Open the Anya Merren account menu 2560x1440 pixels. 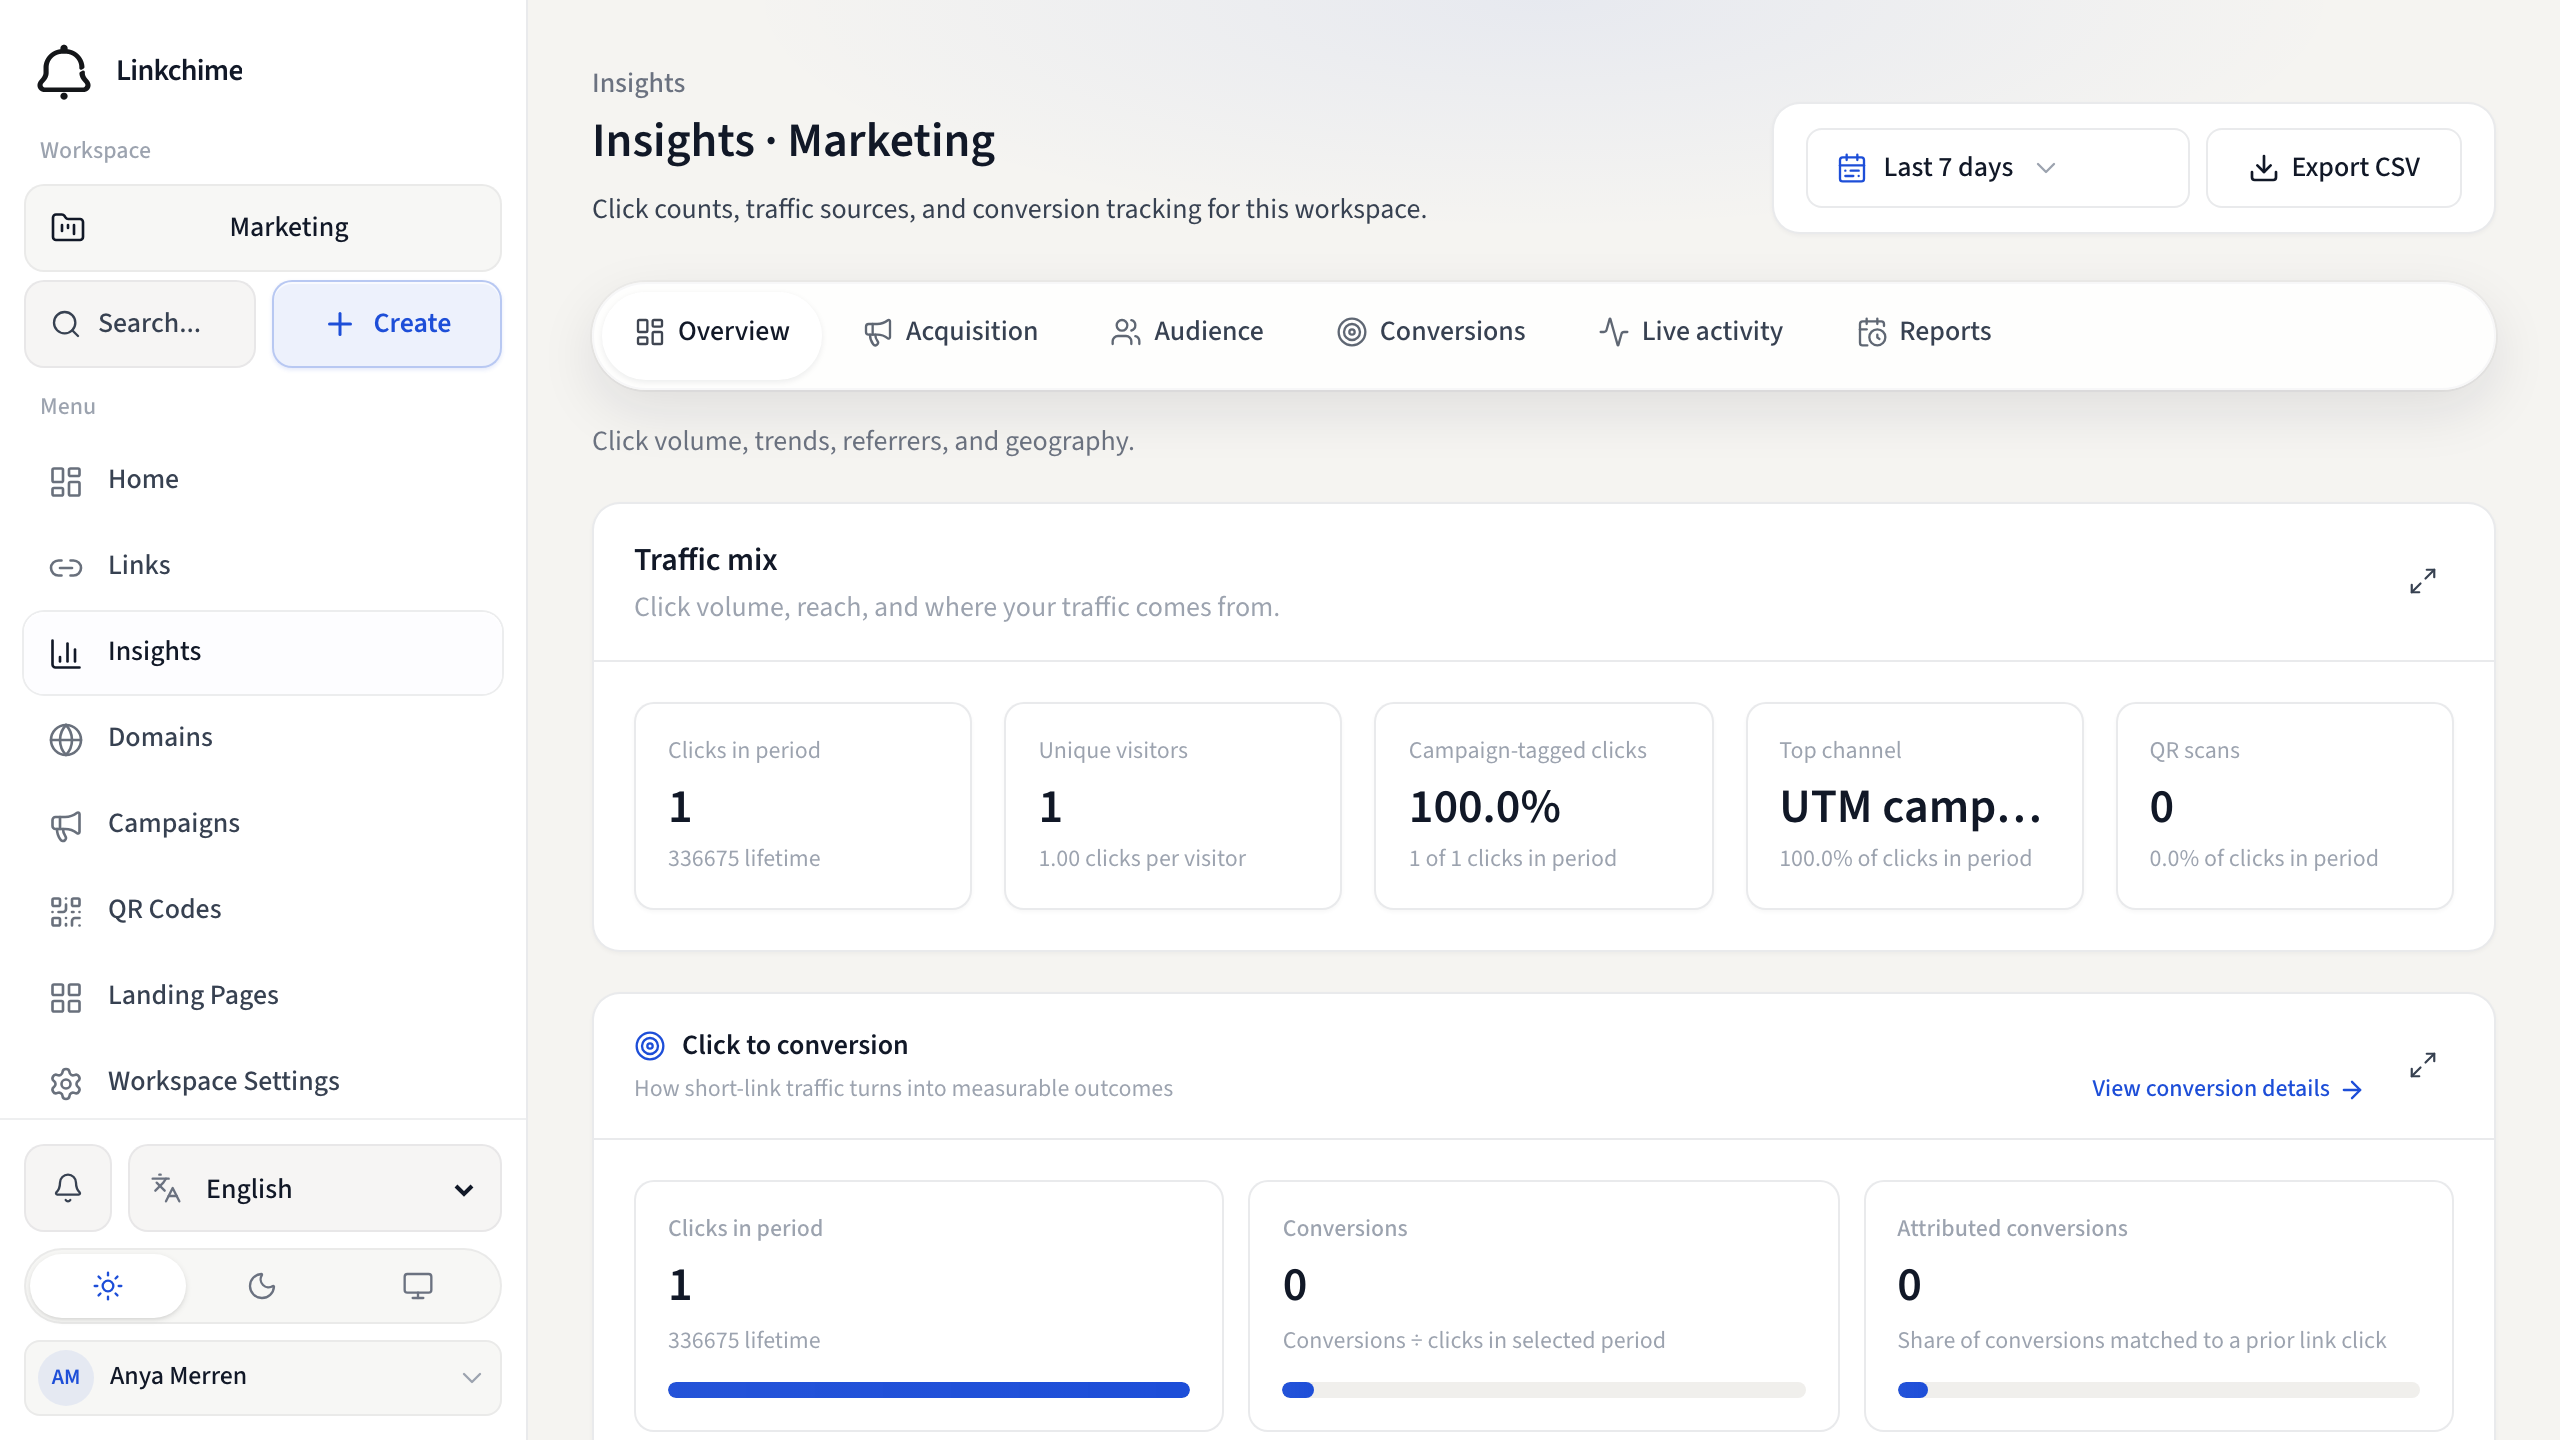(x=263, y=1377)
